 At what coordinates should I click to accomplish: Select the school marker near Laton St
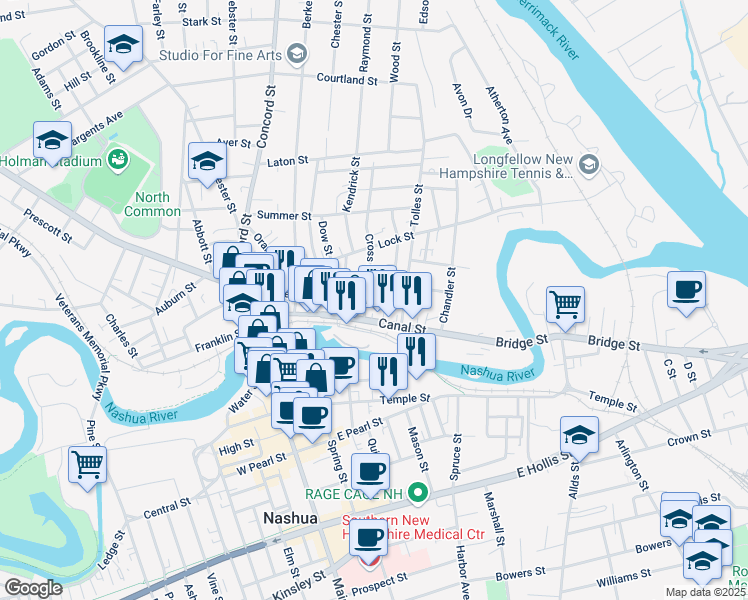(207, 161)
